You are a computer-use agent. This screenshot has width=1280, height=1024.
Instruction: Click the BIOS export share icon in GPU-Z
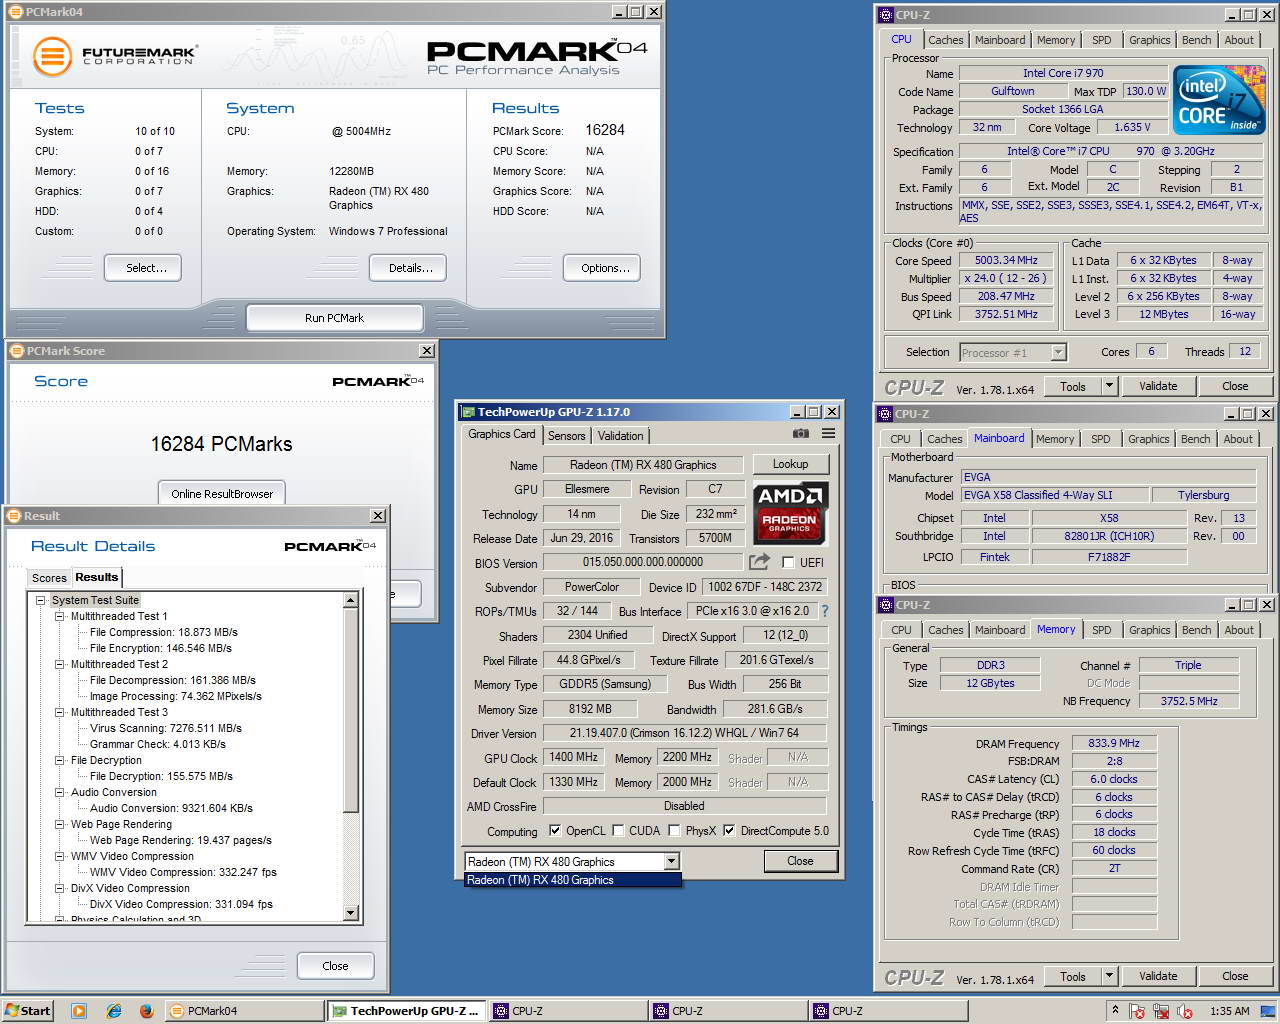(x=760, y=562)
